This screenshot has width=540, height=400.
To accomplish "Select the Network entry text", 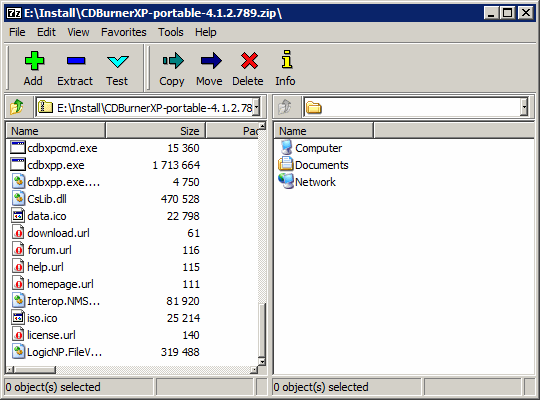I will coord(315,182).
